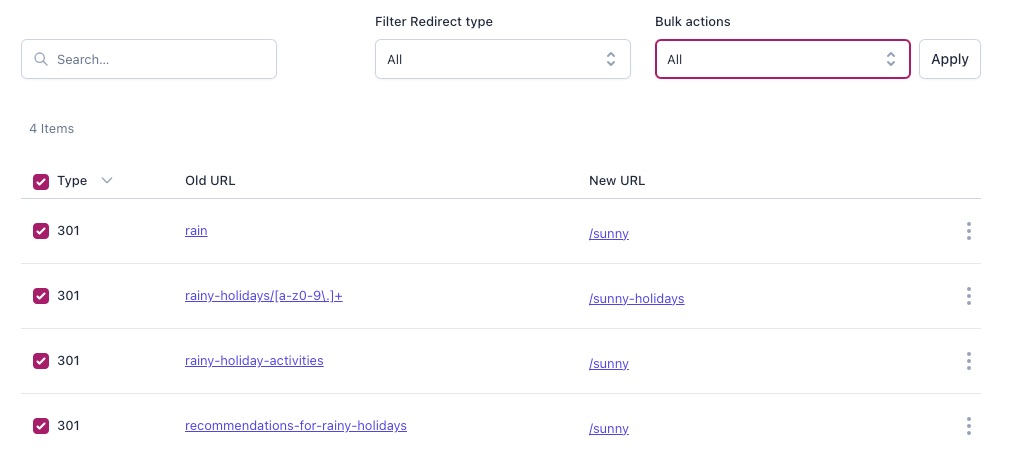Click the Bulk actions selector arrows
1010x460 pixels.
click(891, 59)
